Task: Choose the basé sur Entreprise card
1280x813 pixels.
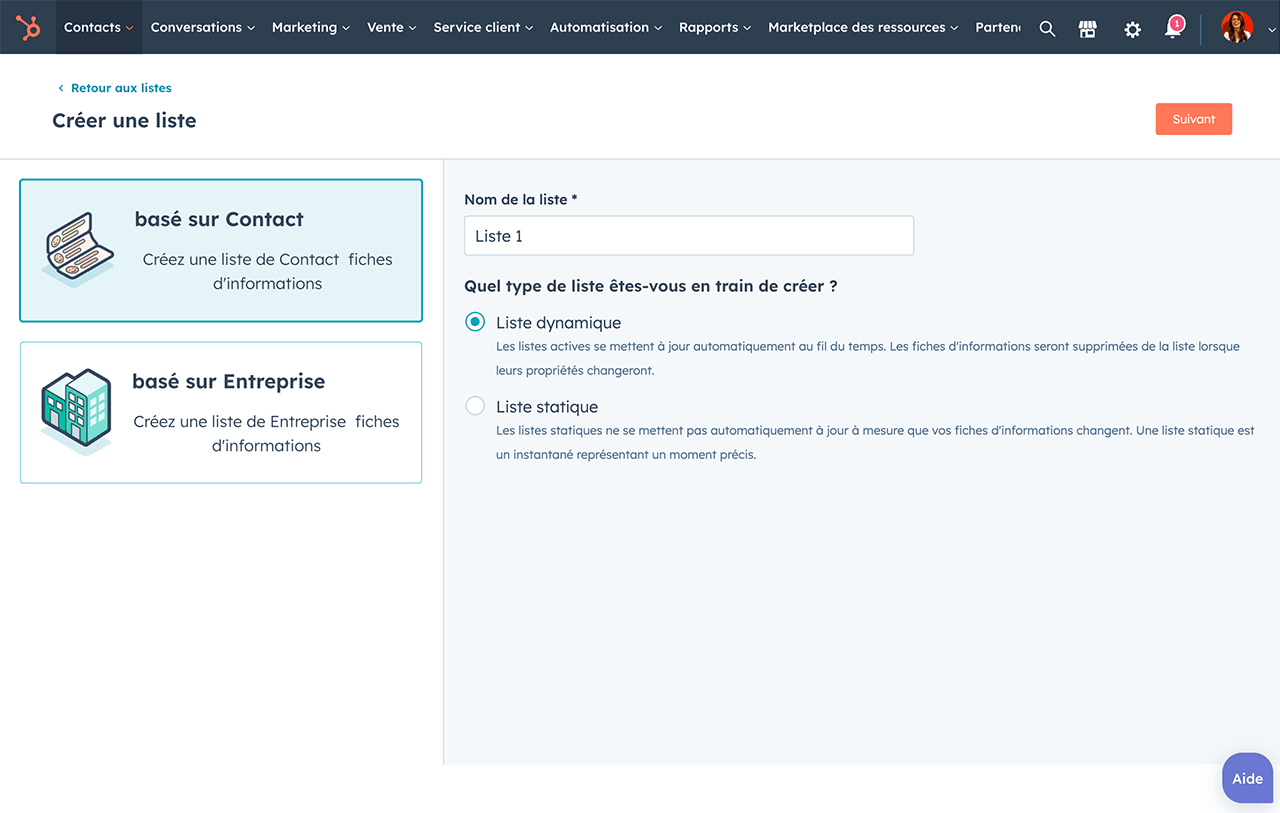Action: click(221, 413)
